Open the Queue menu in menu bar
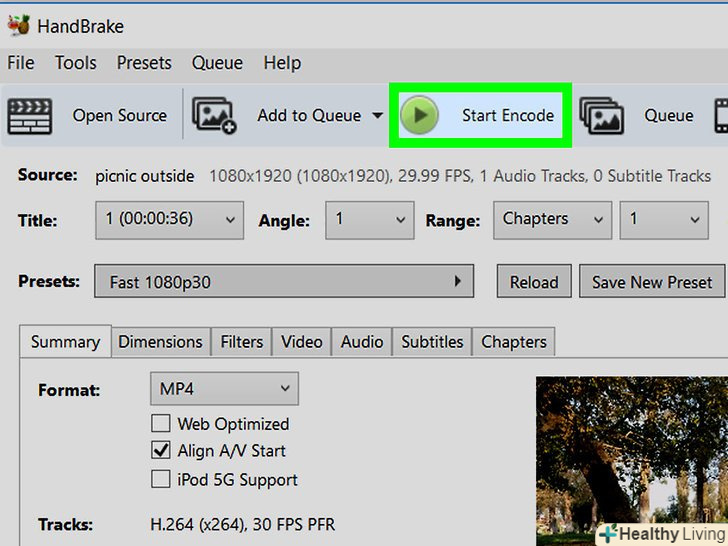The height and width of the screenshot is (546, 728). coord(217,62)
